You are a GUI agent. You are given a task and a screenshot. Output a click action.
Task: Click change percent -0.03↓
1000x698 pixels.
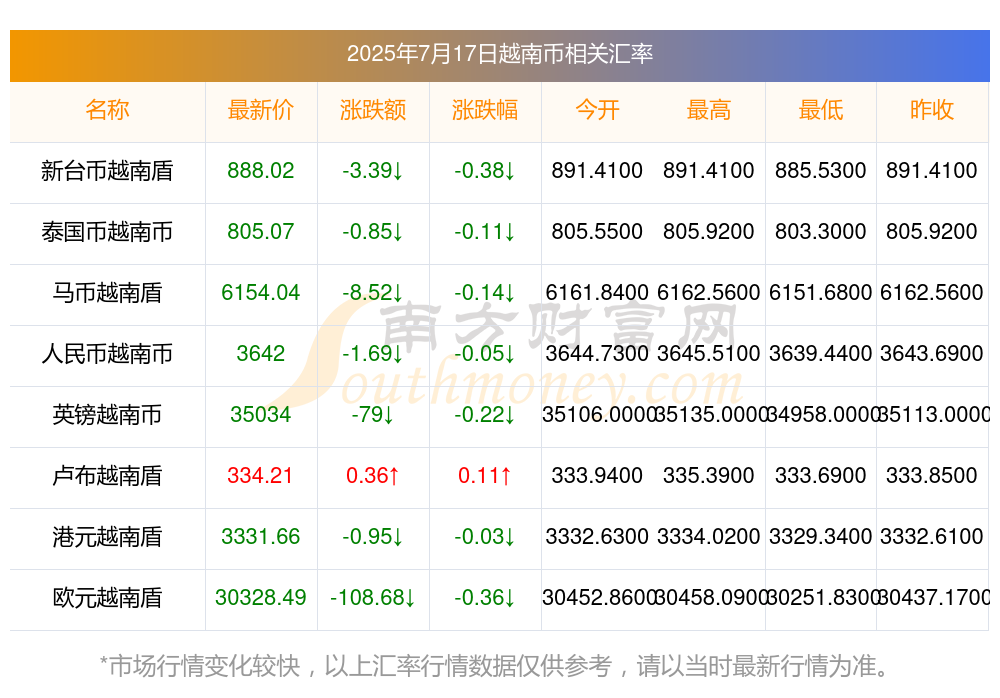click(485, 536)
